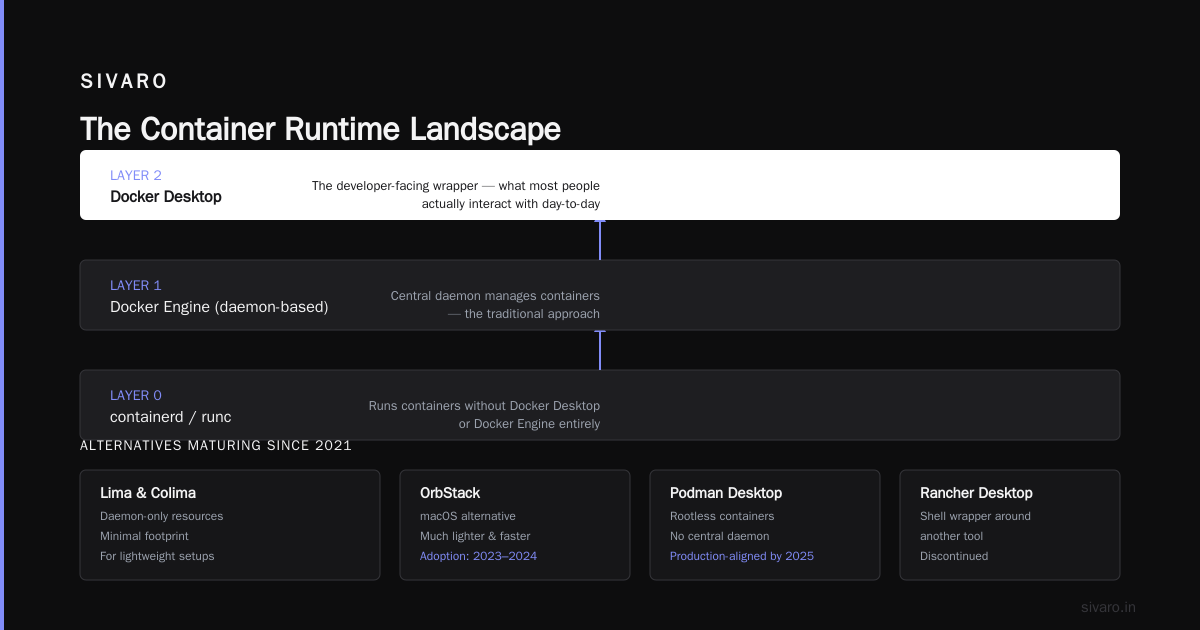This screenshot has width=1200, height=630.
Task: Click 'Daemon-only resources' line
Action: coord(162,516)
